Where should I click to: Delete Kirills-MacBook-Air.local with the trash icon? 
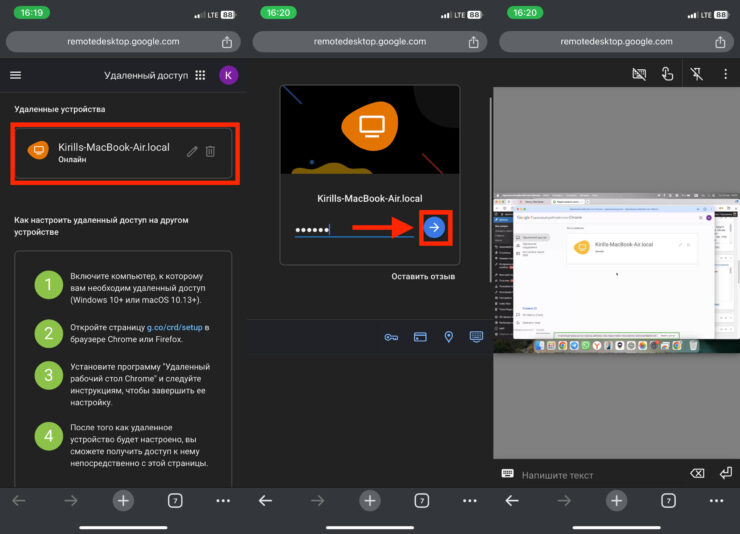click(210, 151)
